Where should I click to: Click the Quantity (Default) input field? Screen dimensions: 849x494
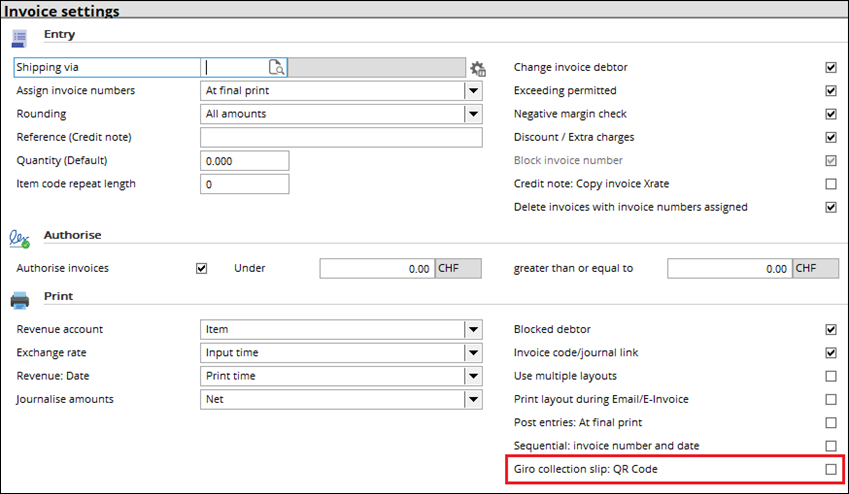pyautogui.click(x=245, y=161)
